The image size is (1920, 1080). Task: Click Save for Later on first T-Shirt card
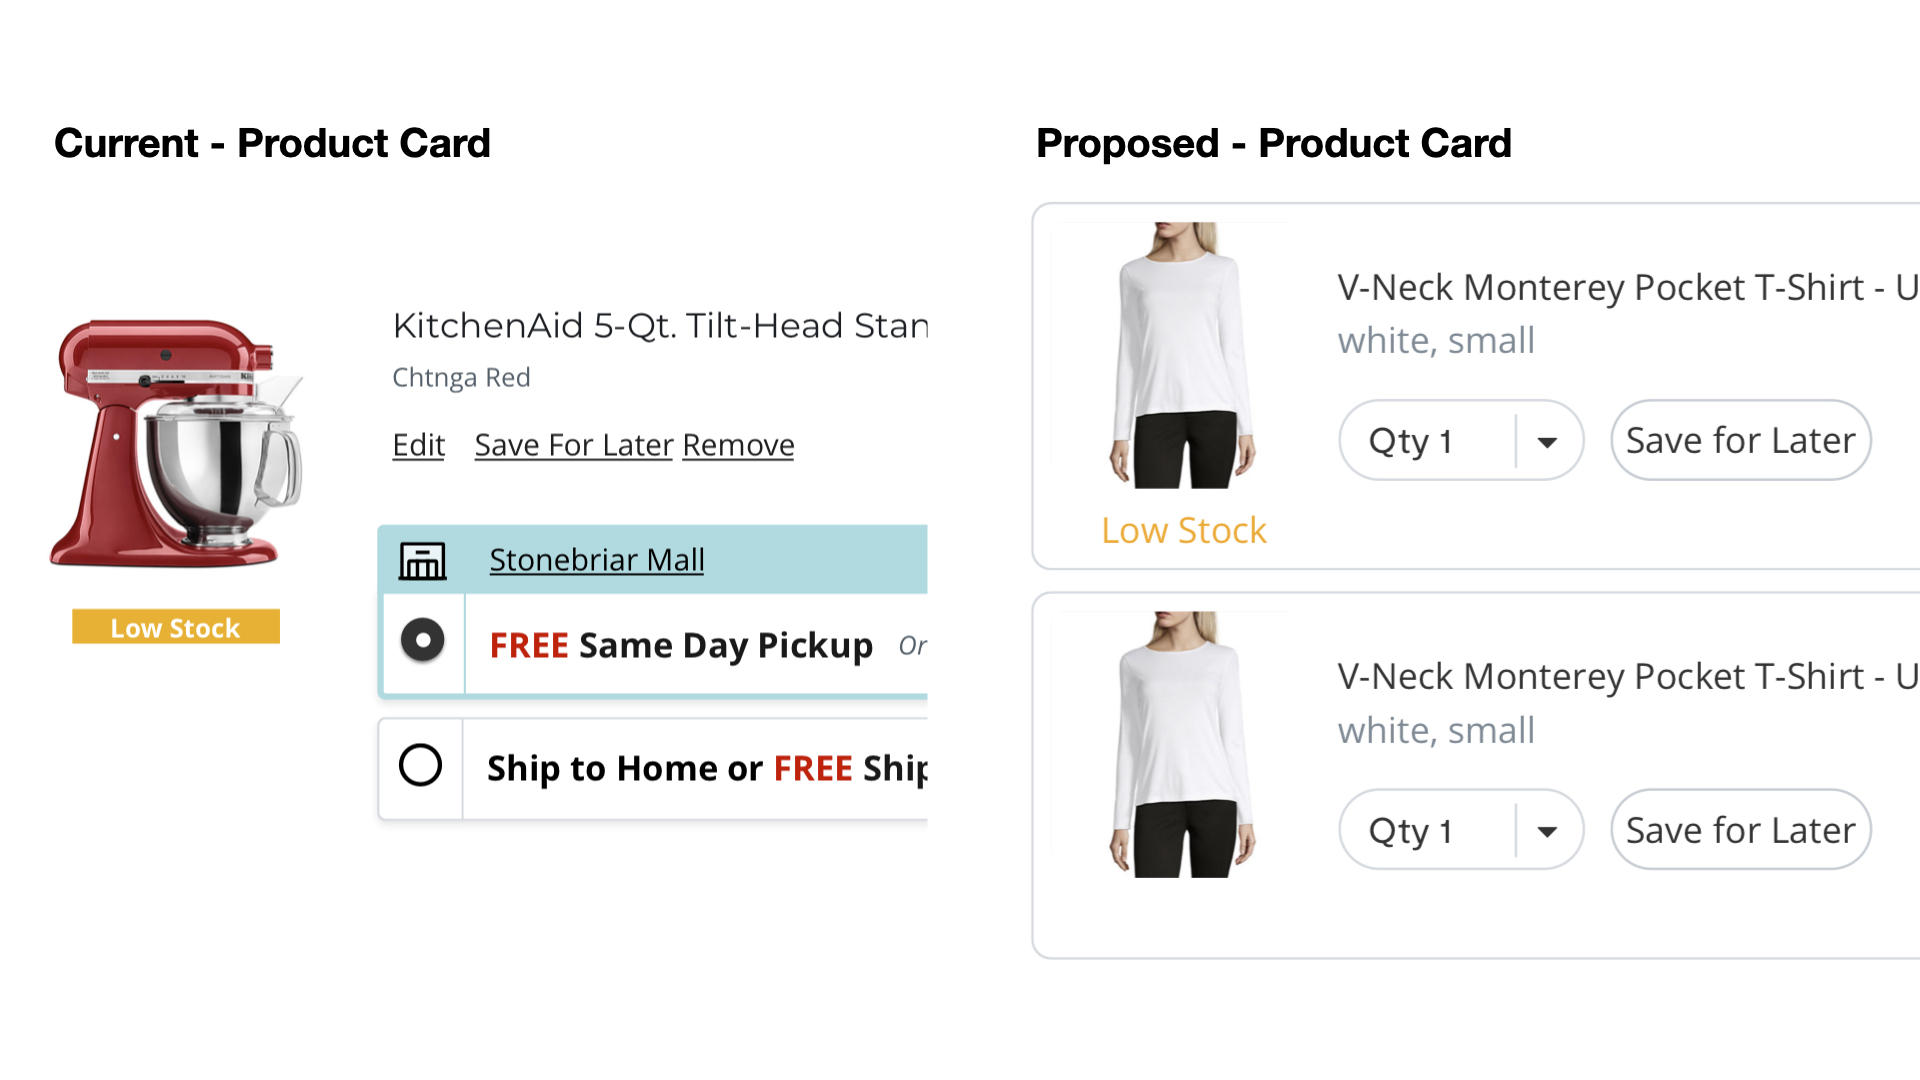tap(1741, 441)
